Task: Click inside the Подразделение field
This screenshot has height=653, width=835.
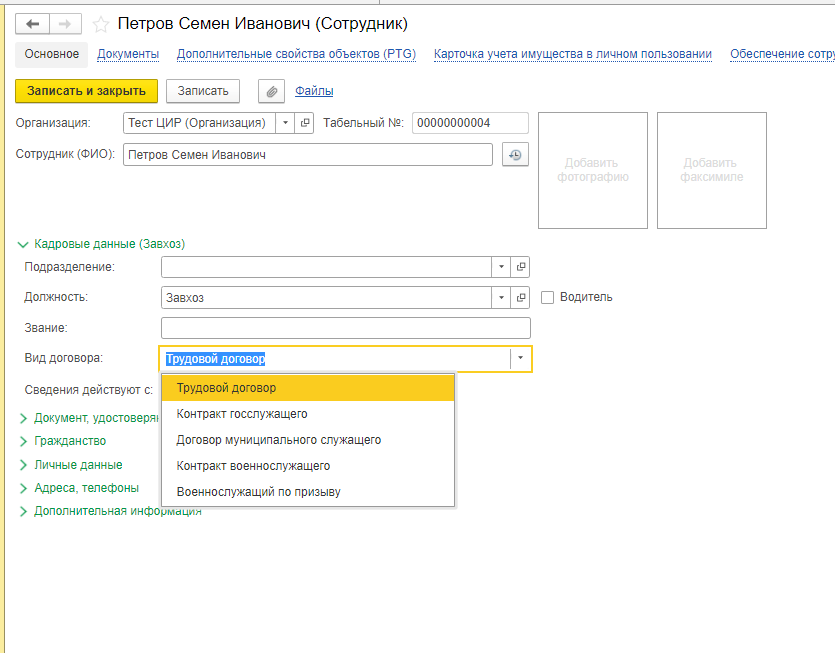Action: click(x=326, y=267)
